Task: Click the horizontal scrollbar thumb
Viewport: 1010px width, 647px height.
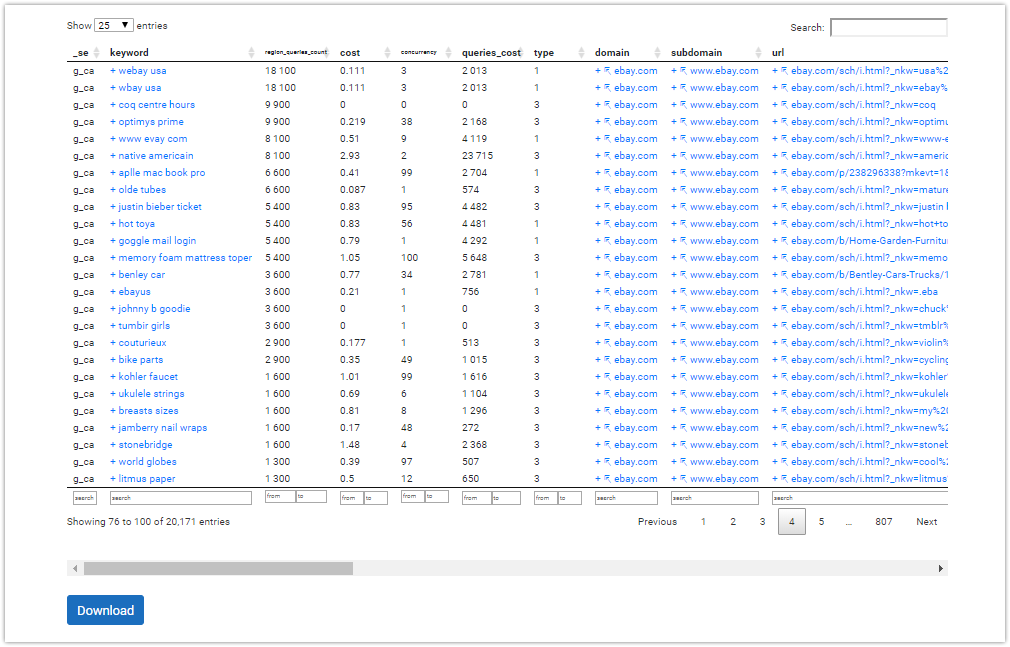Action: (218, 568)
